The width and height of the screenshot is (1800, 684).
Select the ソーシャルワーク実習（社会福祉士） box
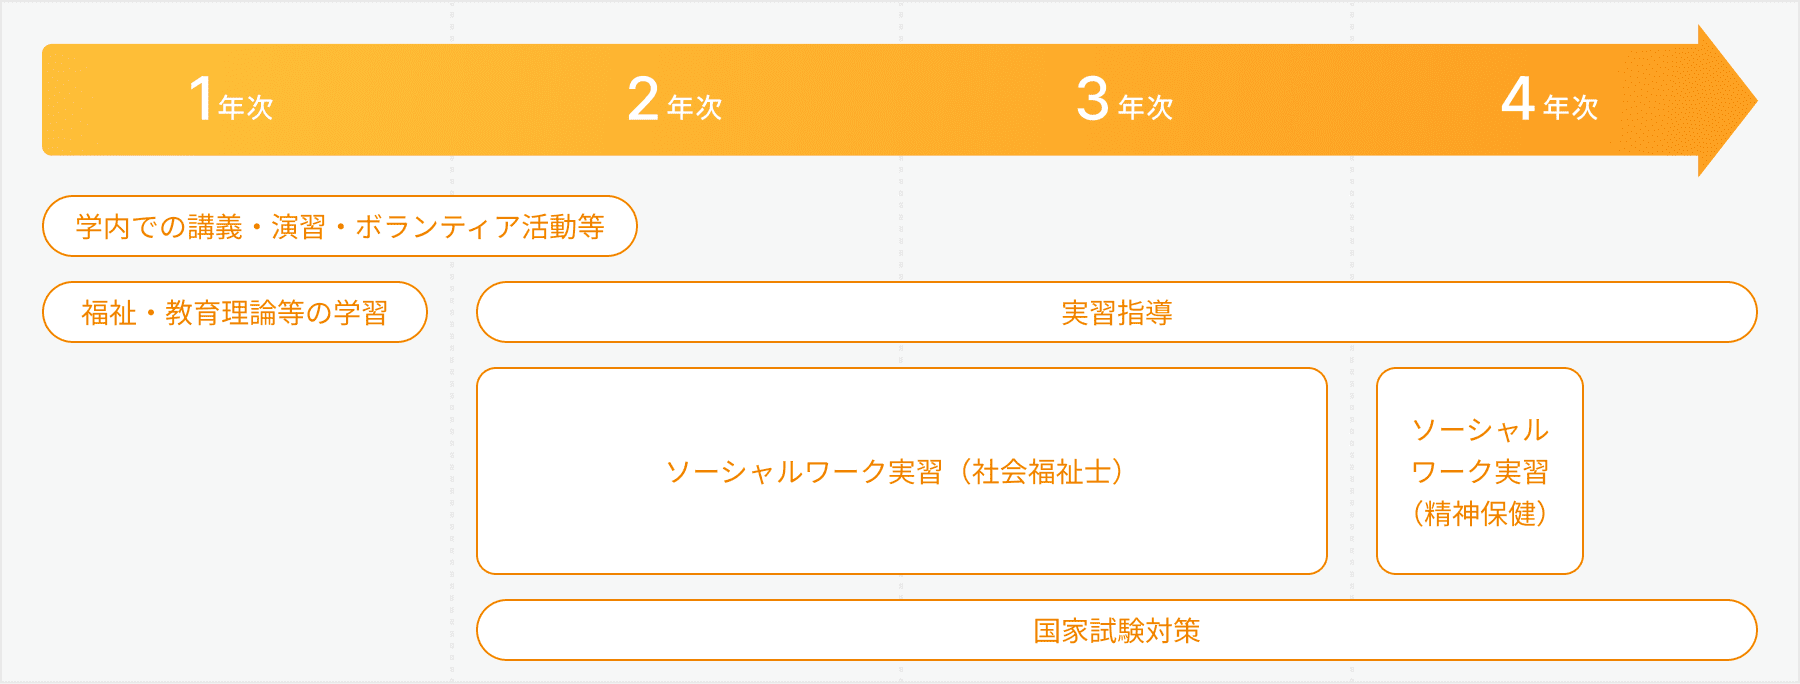coord(902,471)
